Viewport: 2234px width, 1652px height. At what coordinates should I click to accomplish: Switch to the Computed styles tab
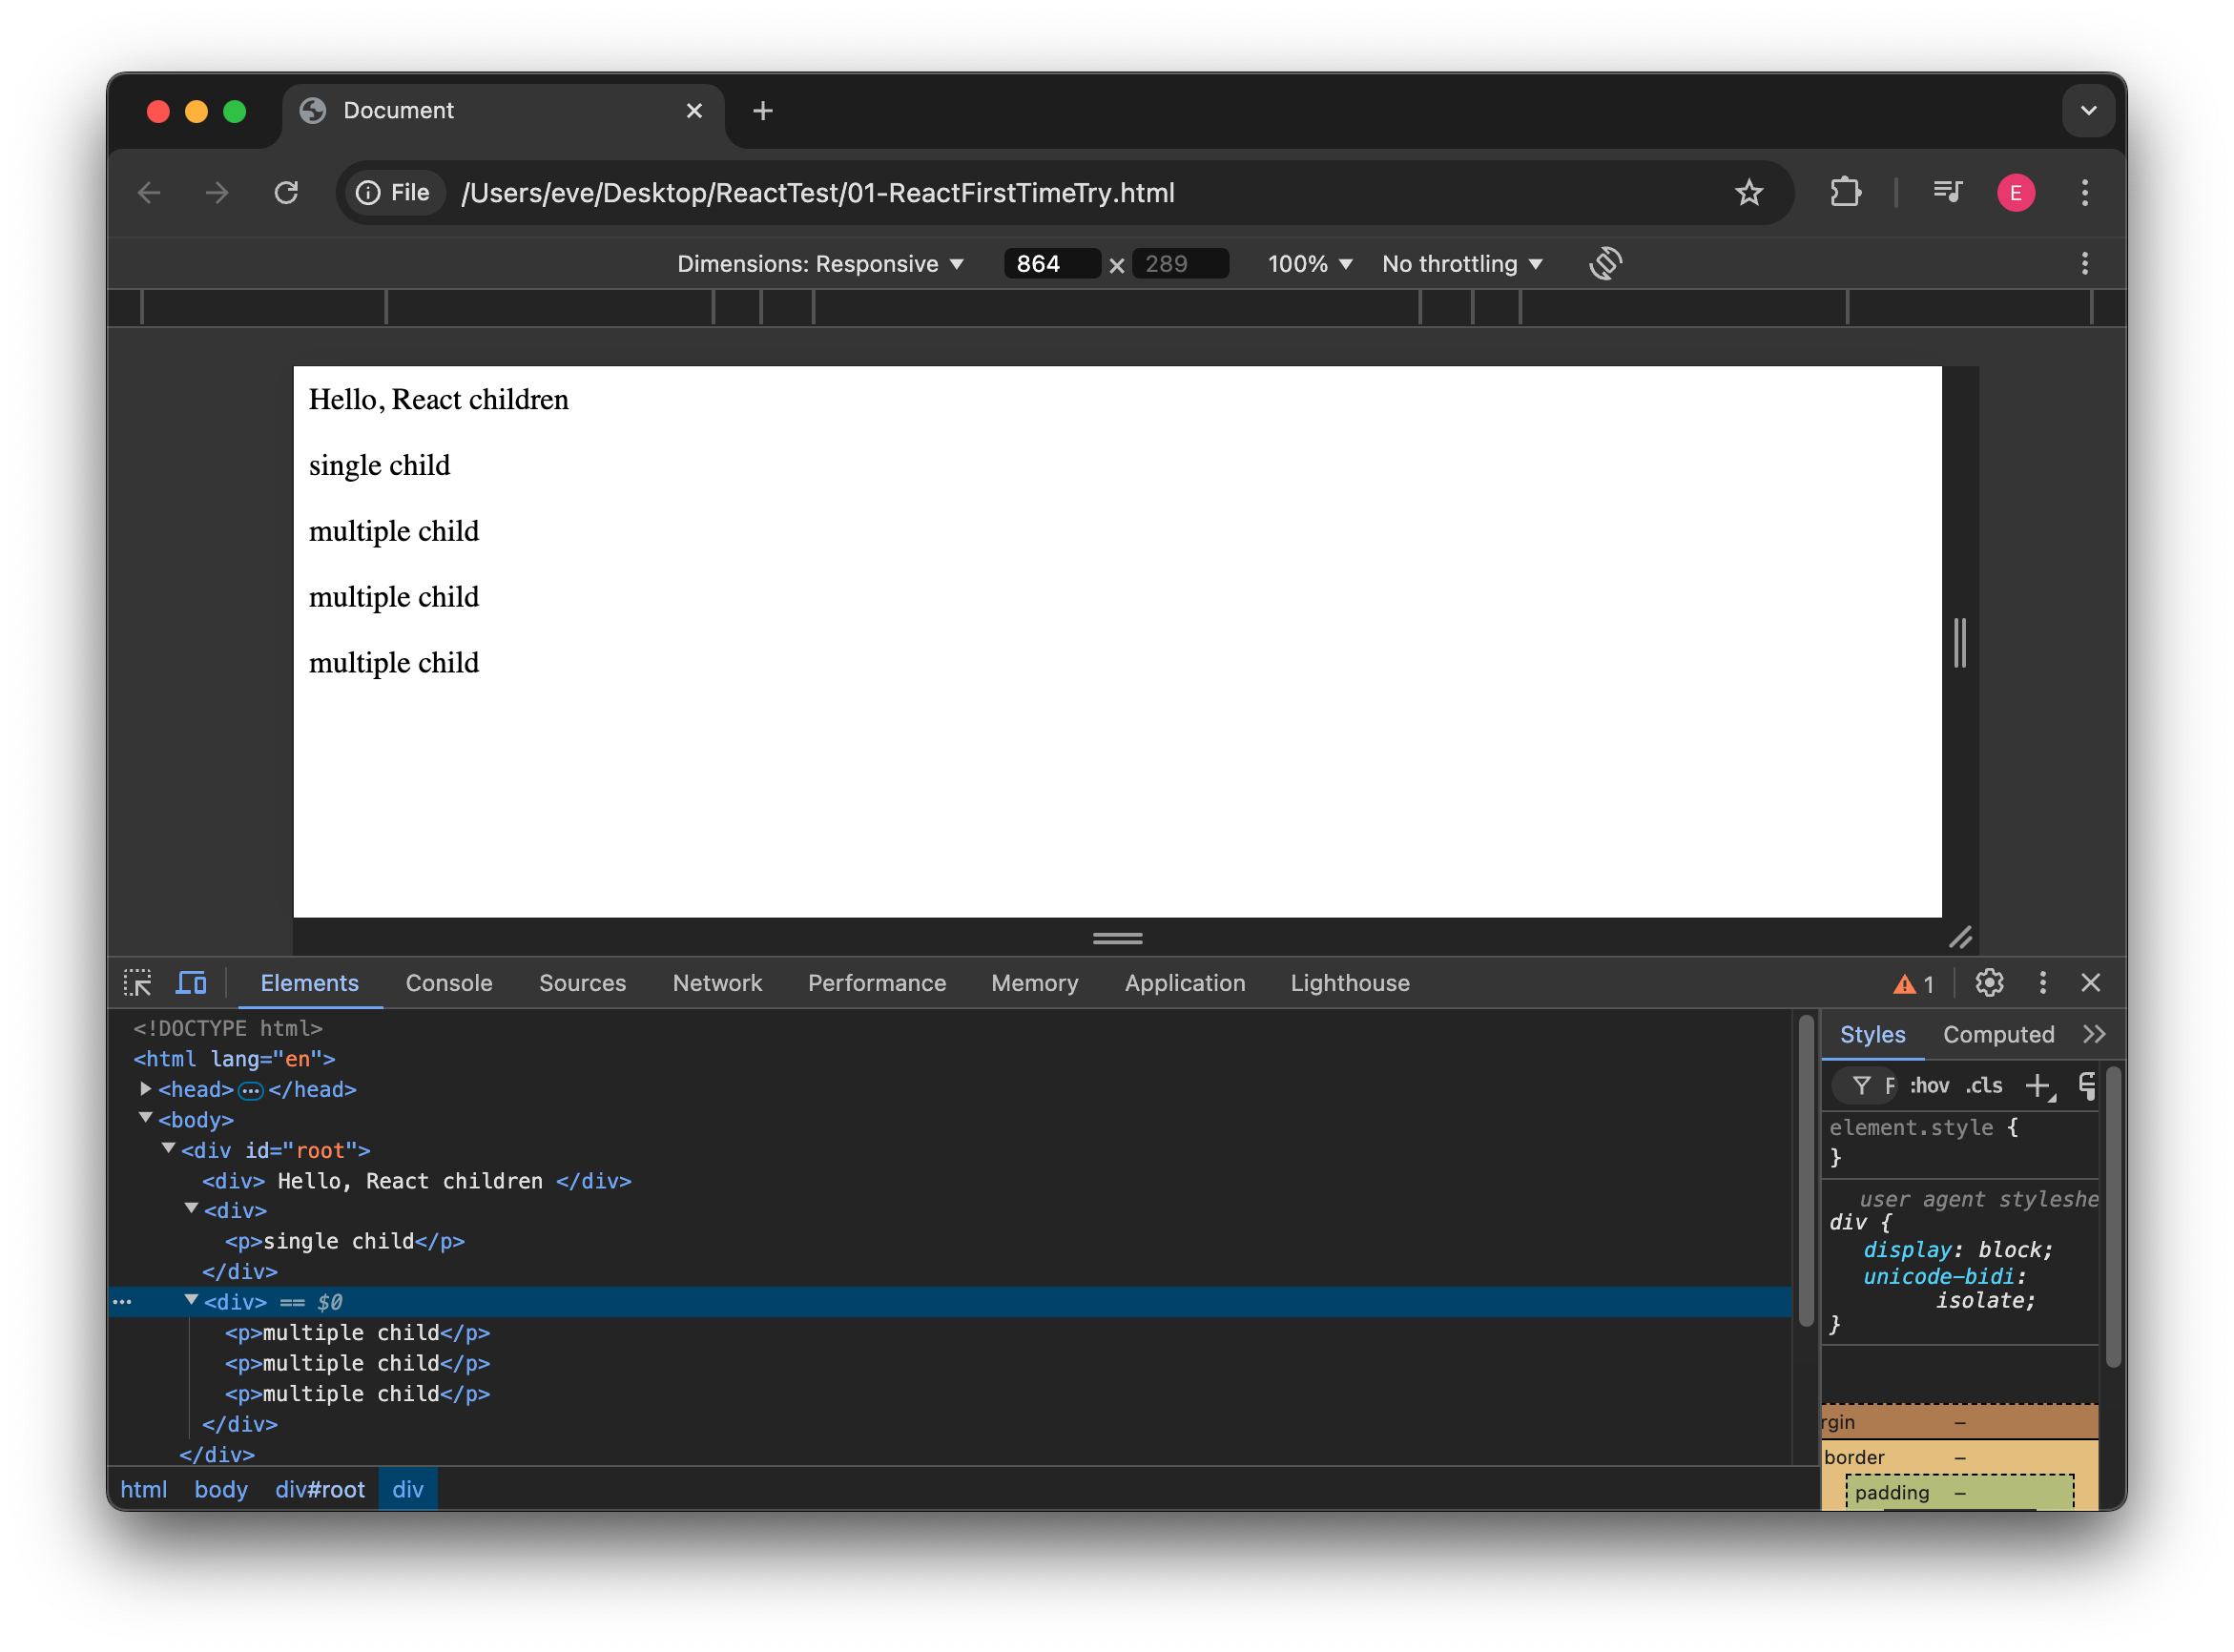pyautogui.click(x=1998, y=1034)
